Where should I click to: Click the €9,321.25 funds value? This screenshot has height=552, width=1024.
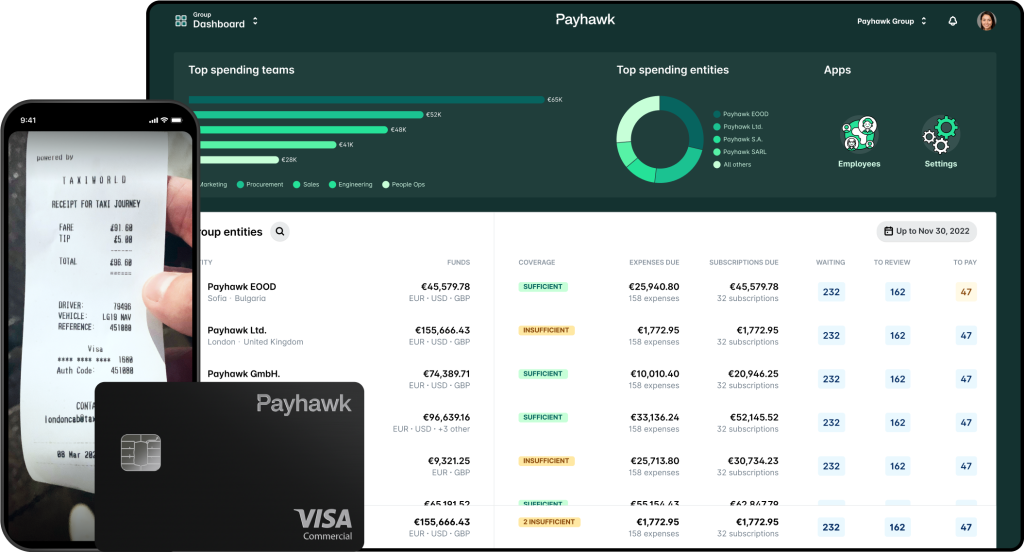point(449,461)
